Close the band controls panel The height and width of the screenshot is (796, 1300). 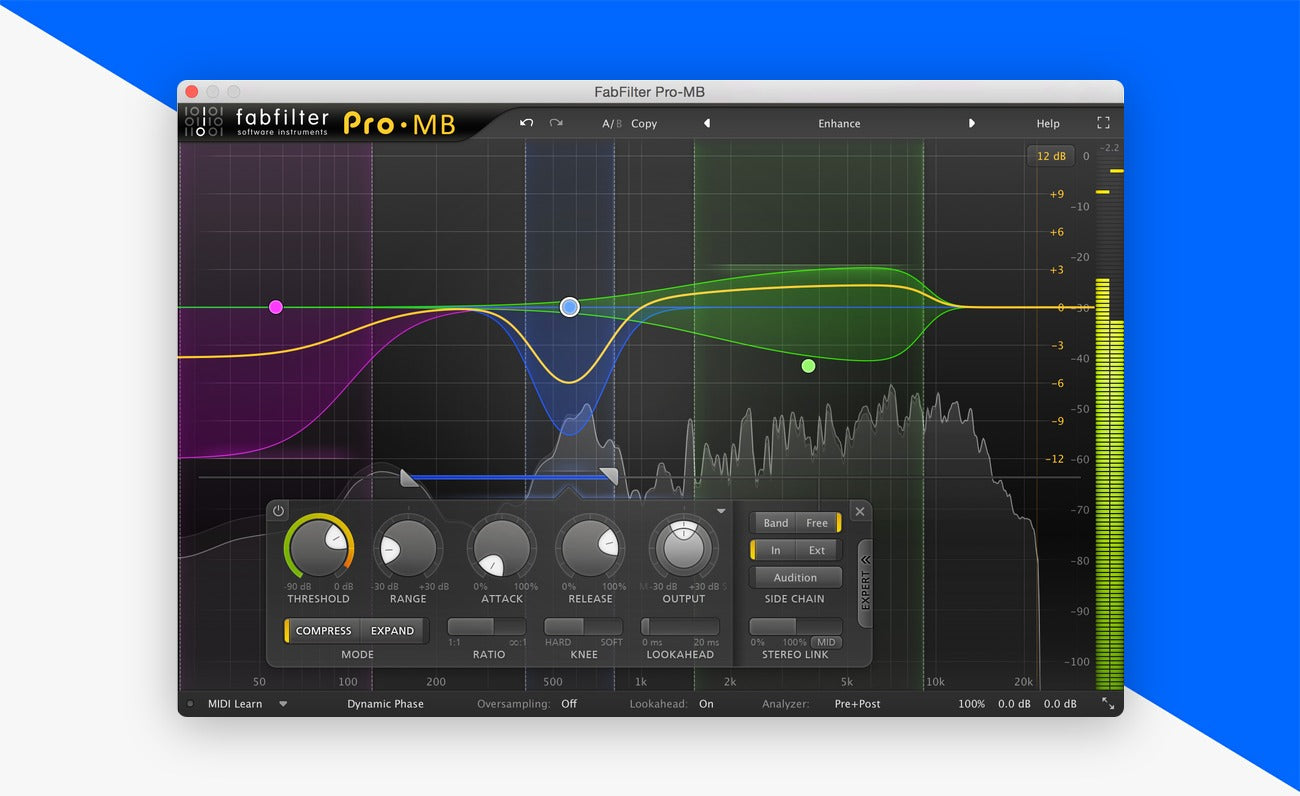[860, 511]
